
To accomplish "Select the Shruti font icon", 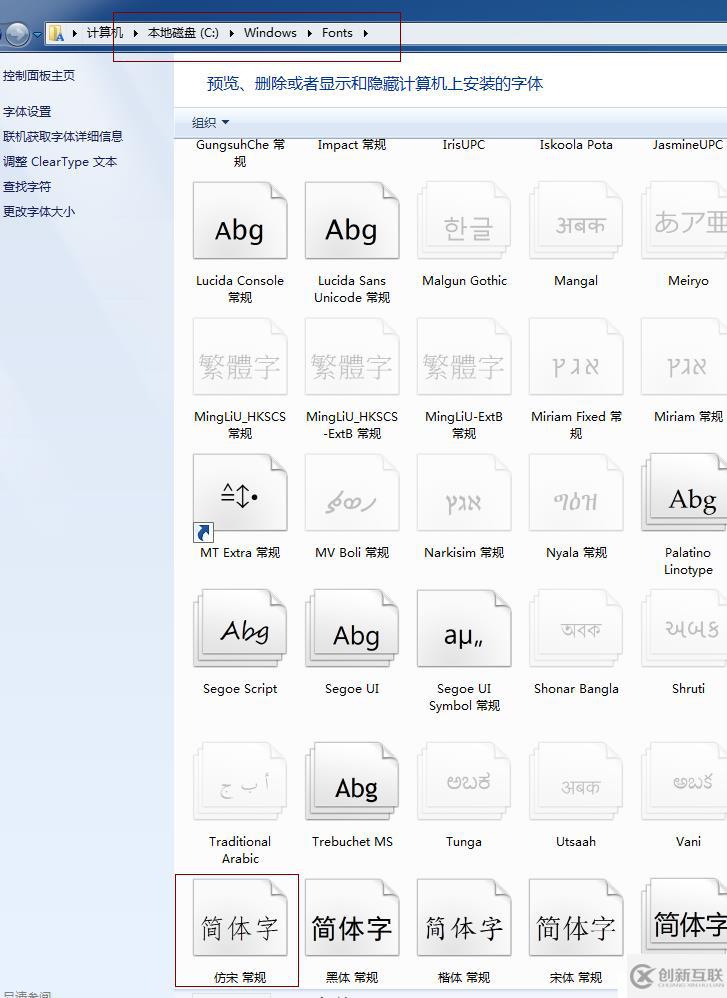I will click(x=684, y=629).
